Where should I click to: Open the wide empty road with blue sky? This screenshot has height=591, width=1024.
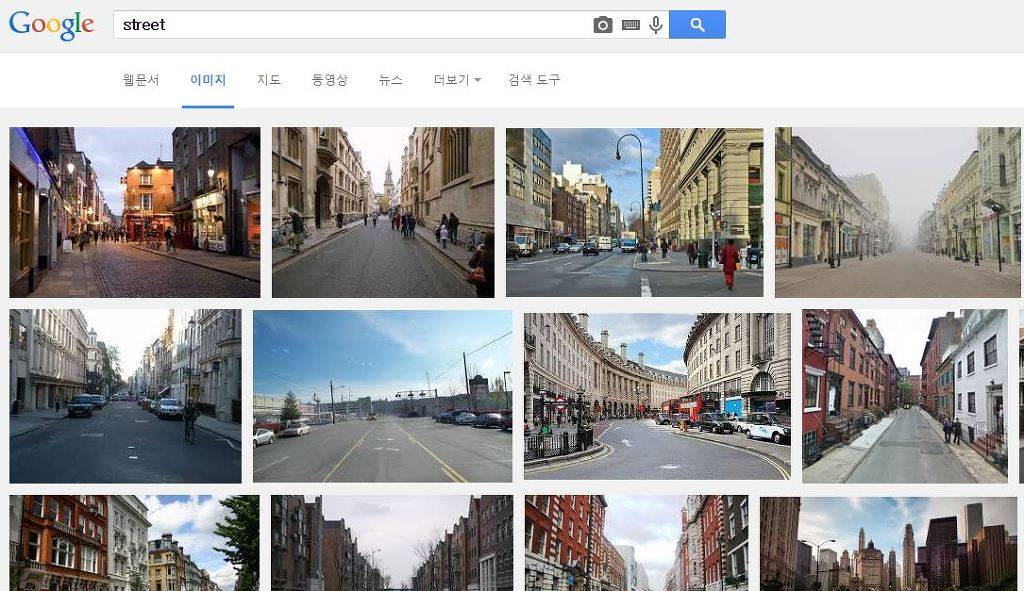pyautogui.click(x=382, y=396)
